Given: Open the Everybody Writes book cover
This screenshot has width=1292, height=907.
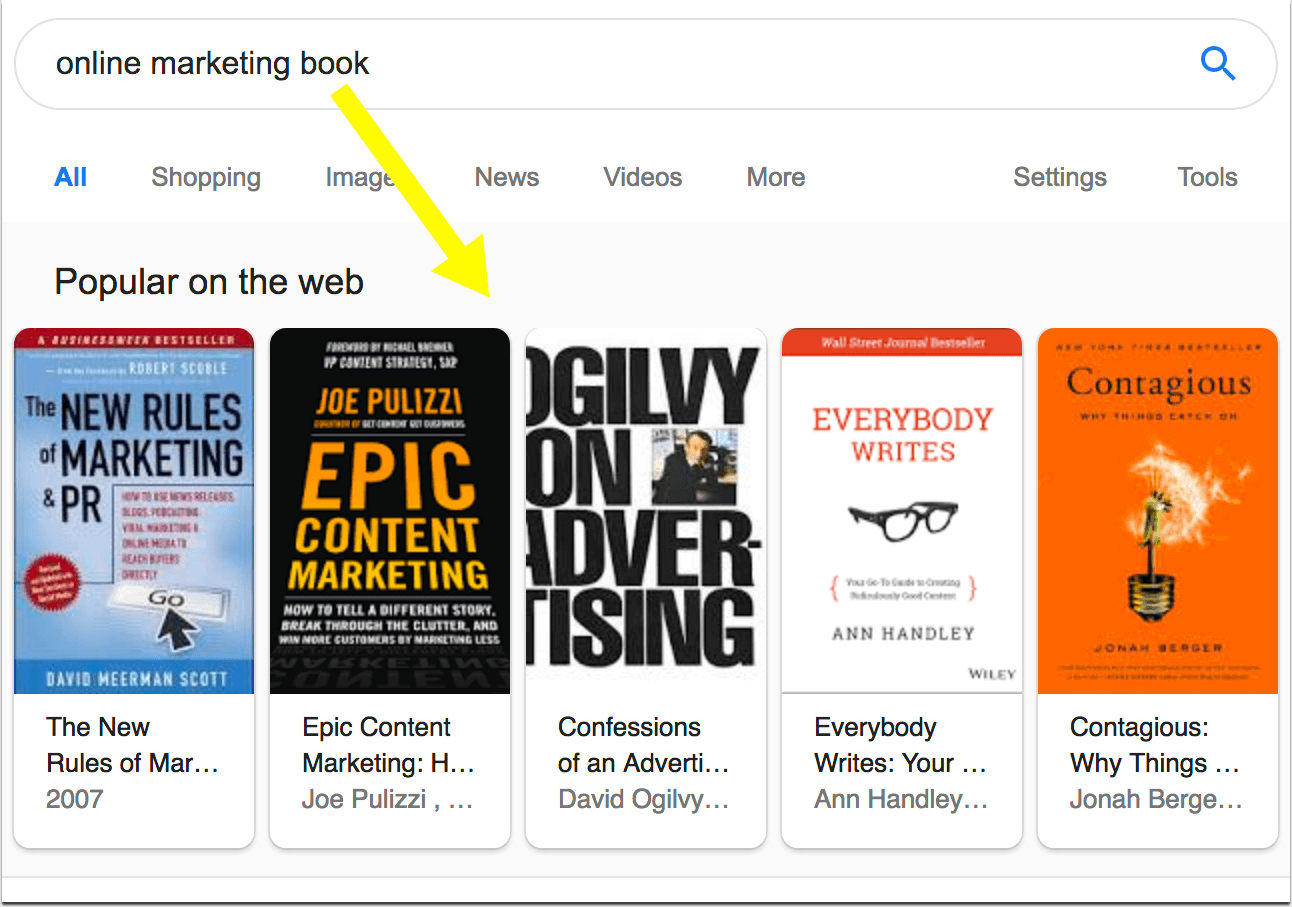Looking at the screenshot, I should click(x=902, y=511).
